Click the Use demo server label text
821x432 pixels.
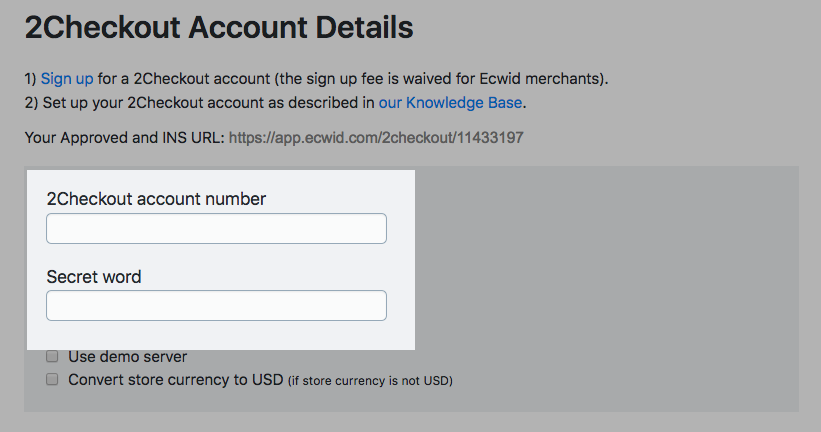pyautogui.click(x=127, y=356)
